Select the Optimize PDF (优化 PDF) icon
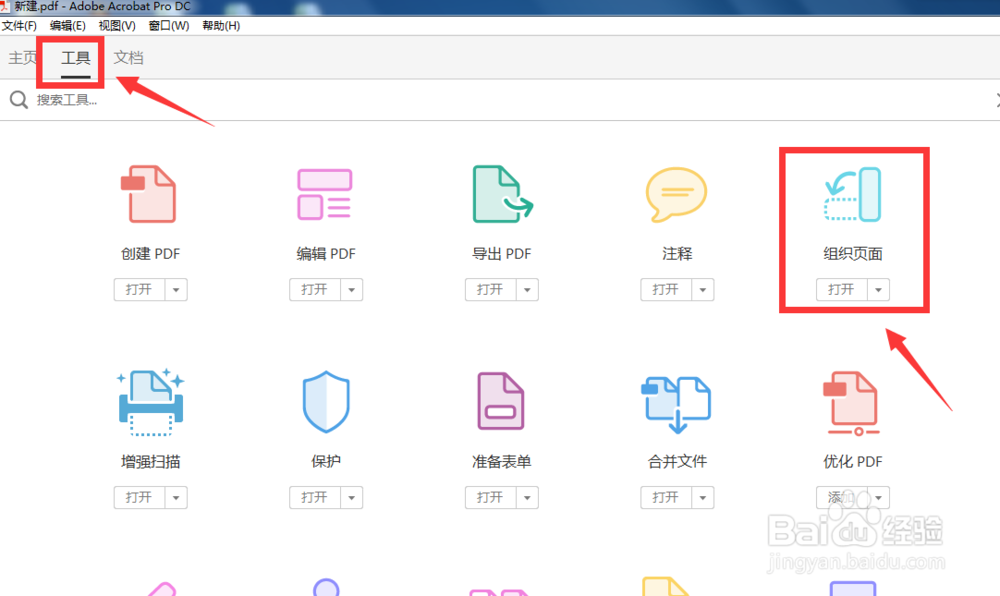The image size is (1000, 596). (851, 404)
